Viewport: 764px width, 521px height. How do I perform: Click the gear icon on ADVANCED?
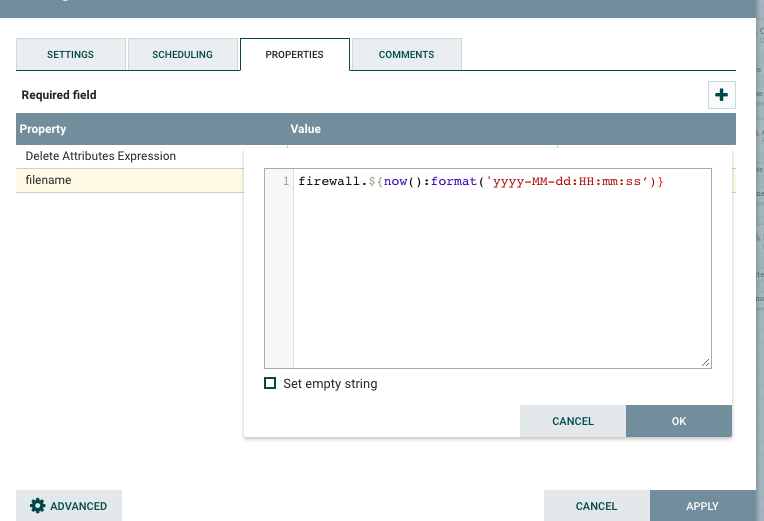pyautogui.click(x=38, y=506)
